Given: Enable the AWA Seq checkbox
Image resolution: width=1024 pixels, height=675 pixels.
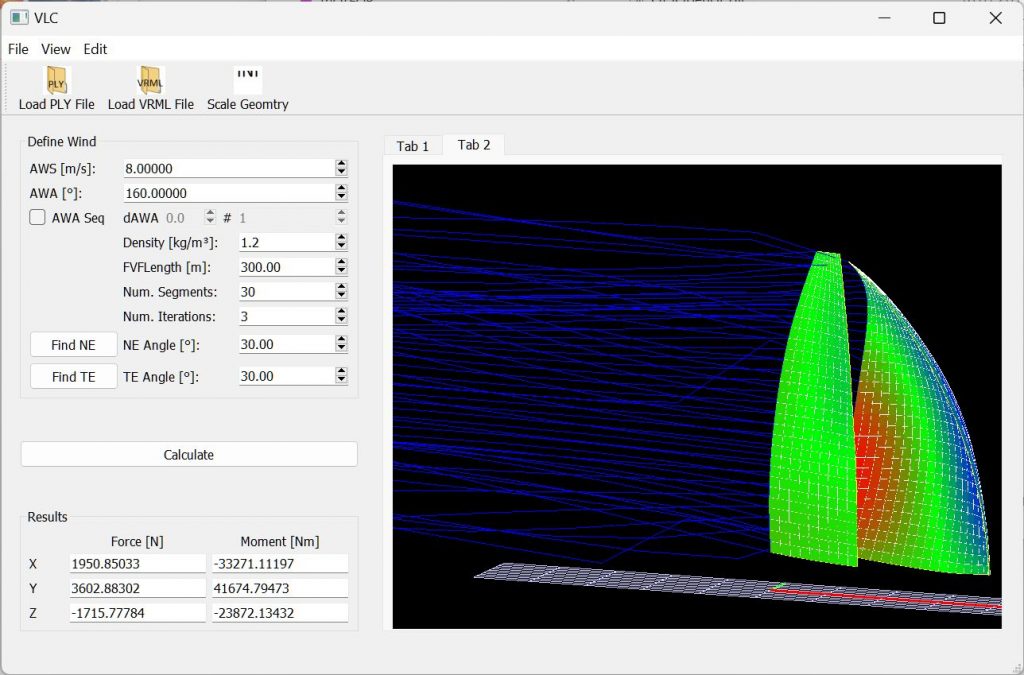Looking at the screenshot, I should [37, 217].
